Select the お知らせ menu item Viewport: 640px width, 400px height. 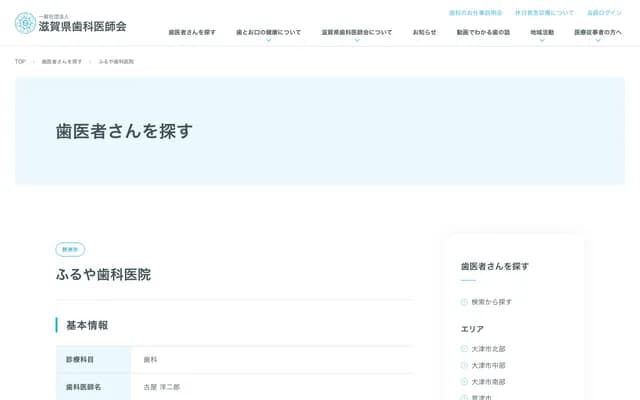pos(424,32)
